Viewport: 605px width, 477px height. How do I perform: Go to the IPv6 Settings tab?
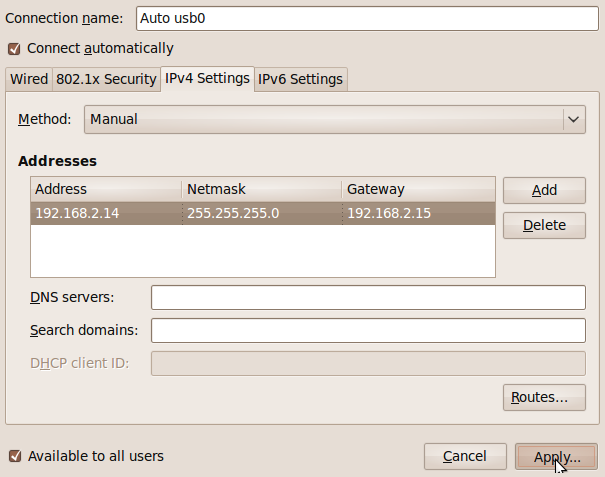301,79
